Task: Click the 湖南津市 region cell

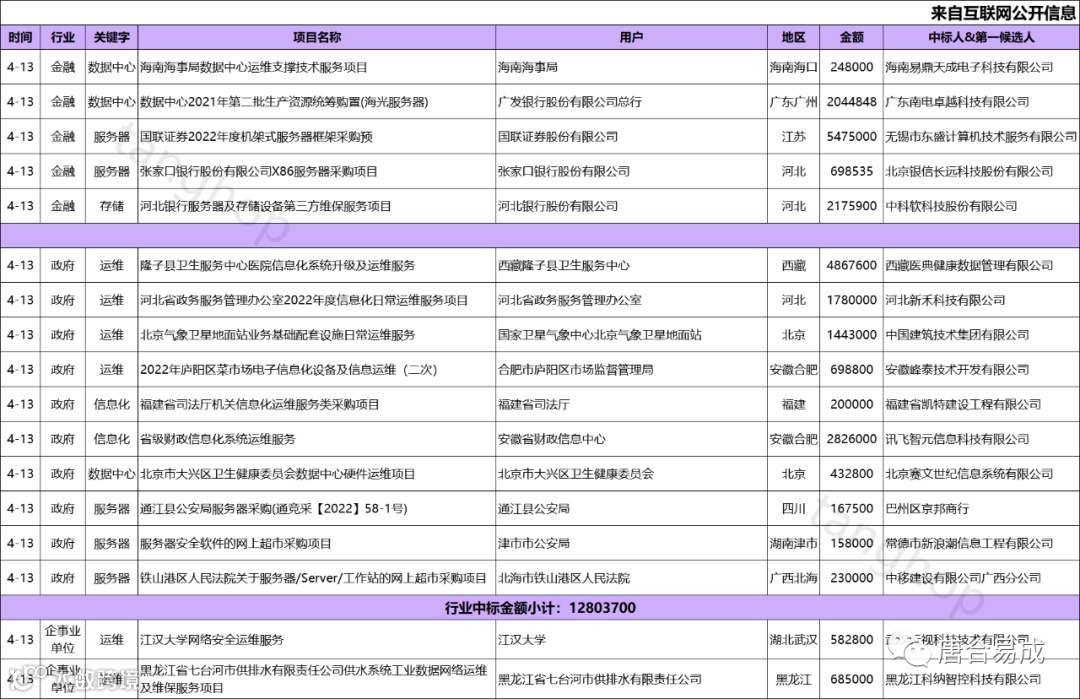Action: point(793,543)
